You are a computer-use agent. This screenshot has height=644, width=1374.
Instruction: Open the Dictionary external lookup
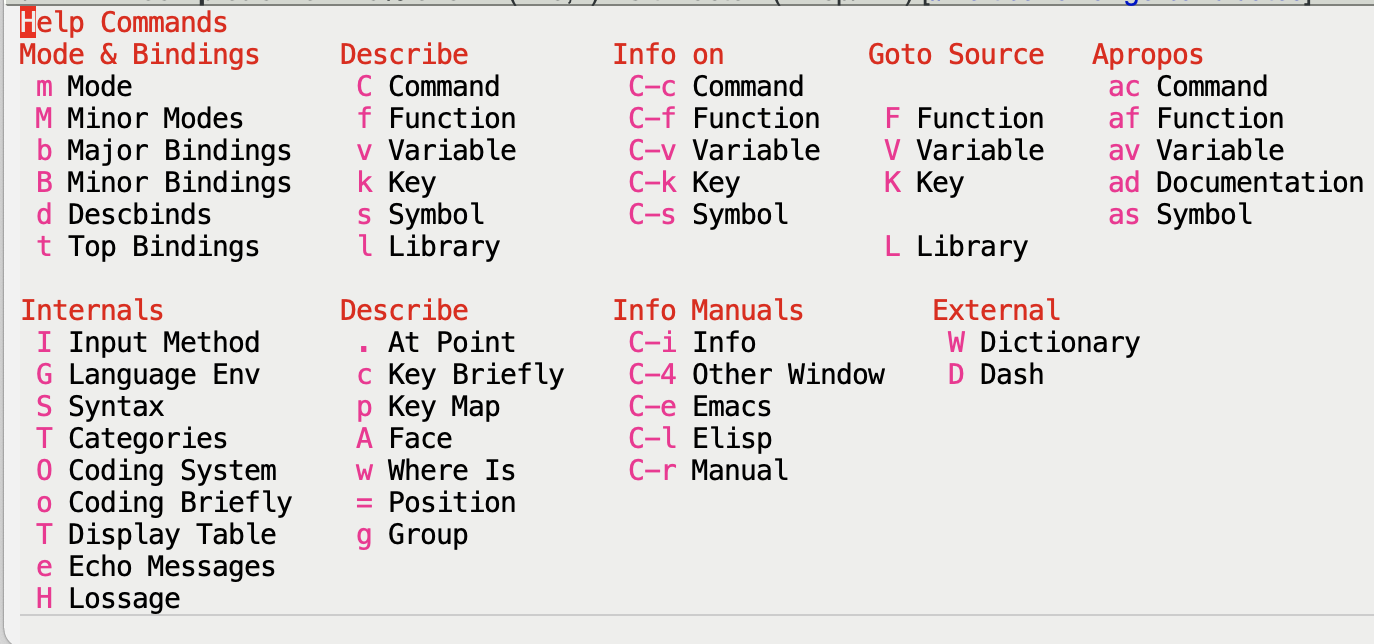pos(1059,343)
